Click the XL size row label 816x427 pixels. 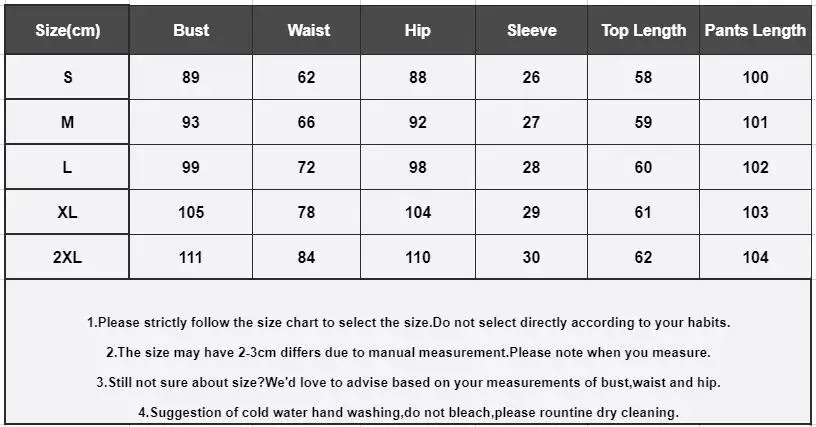pos(67,212)
